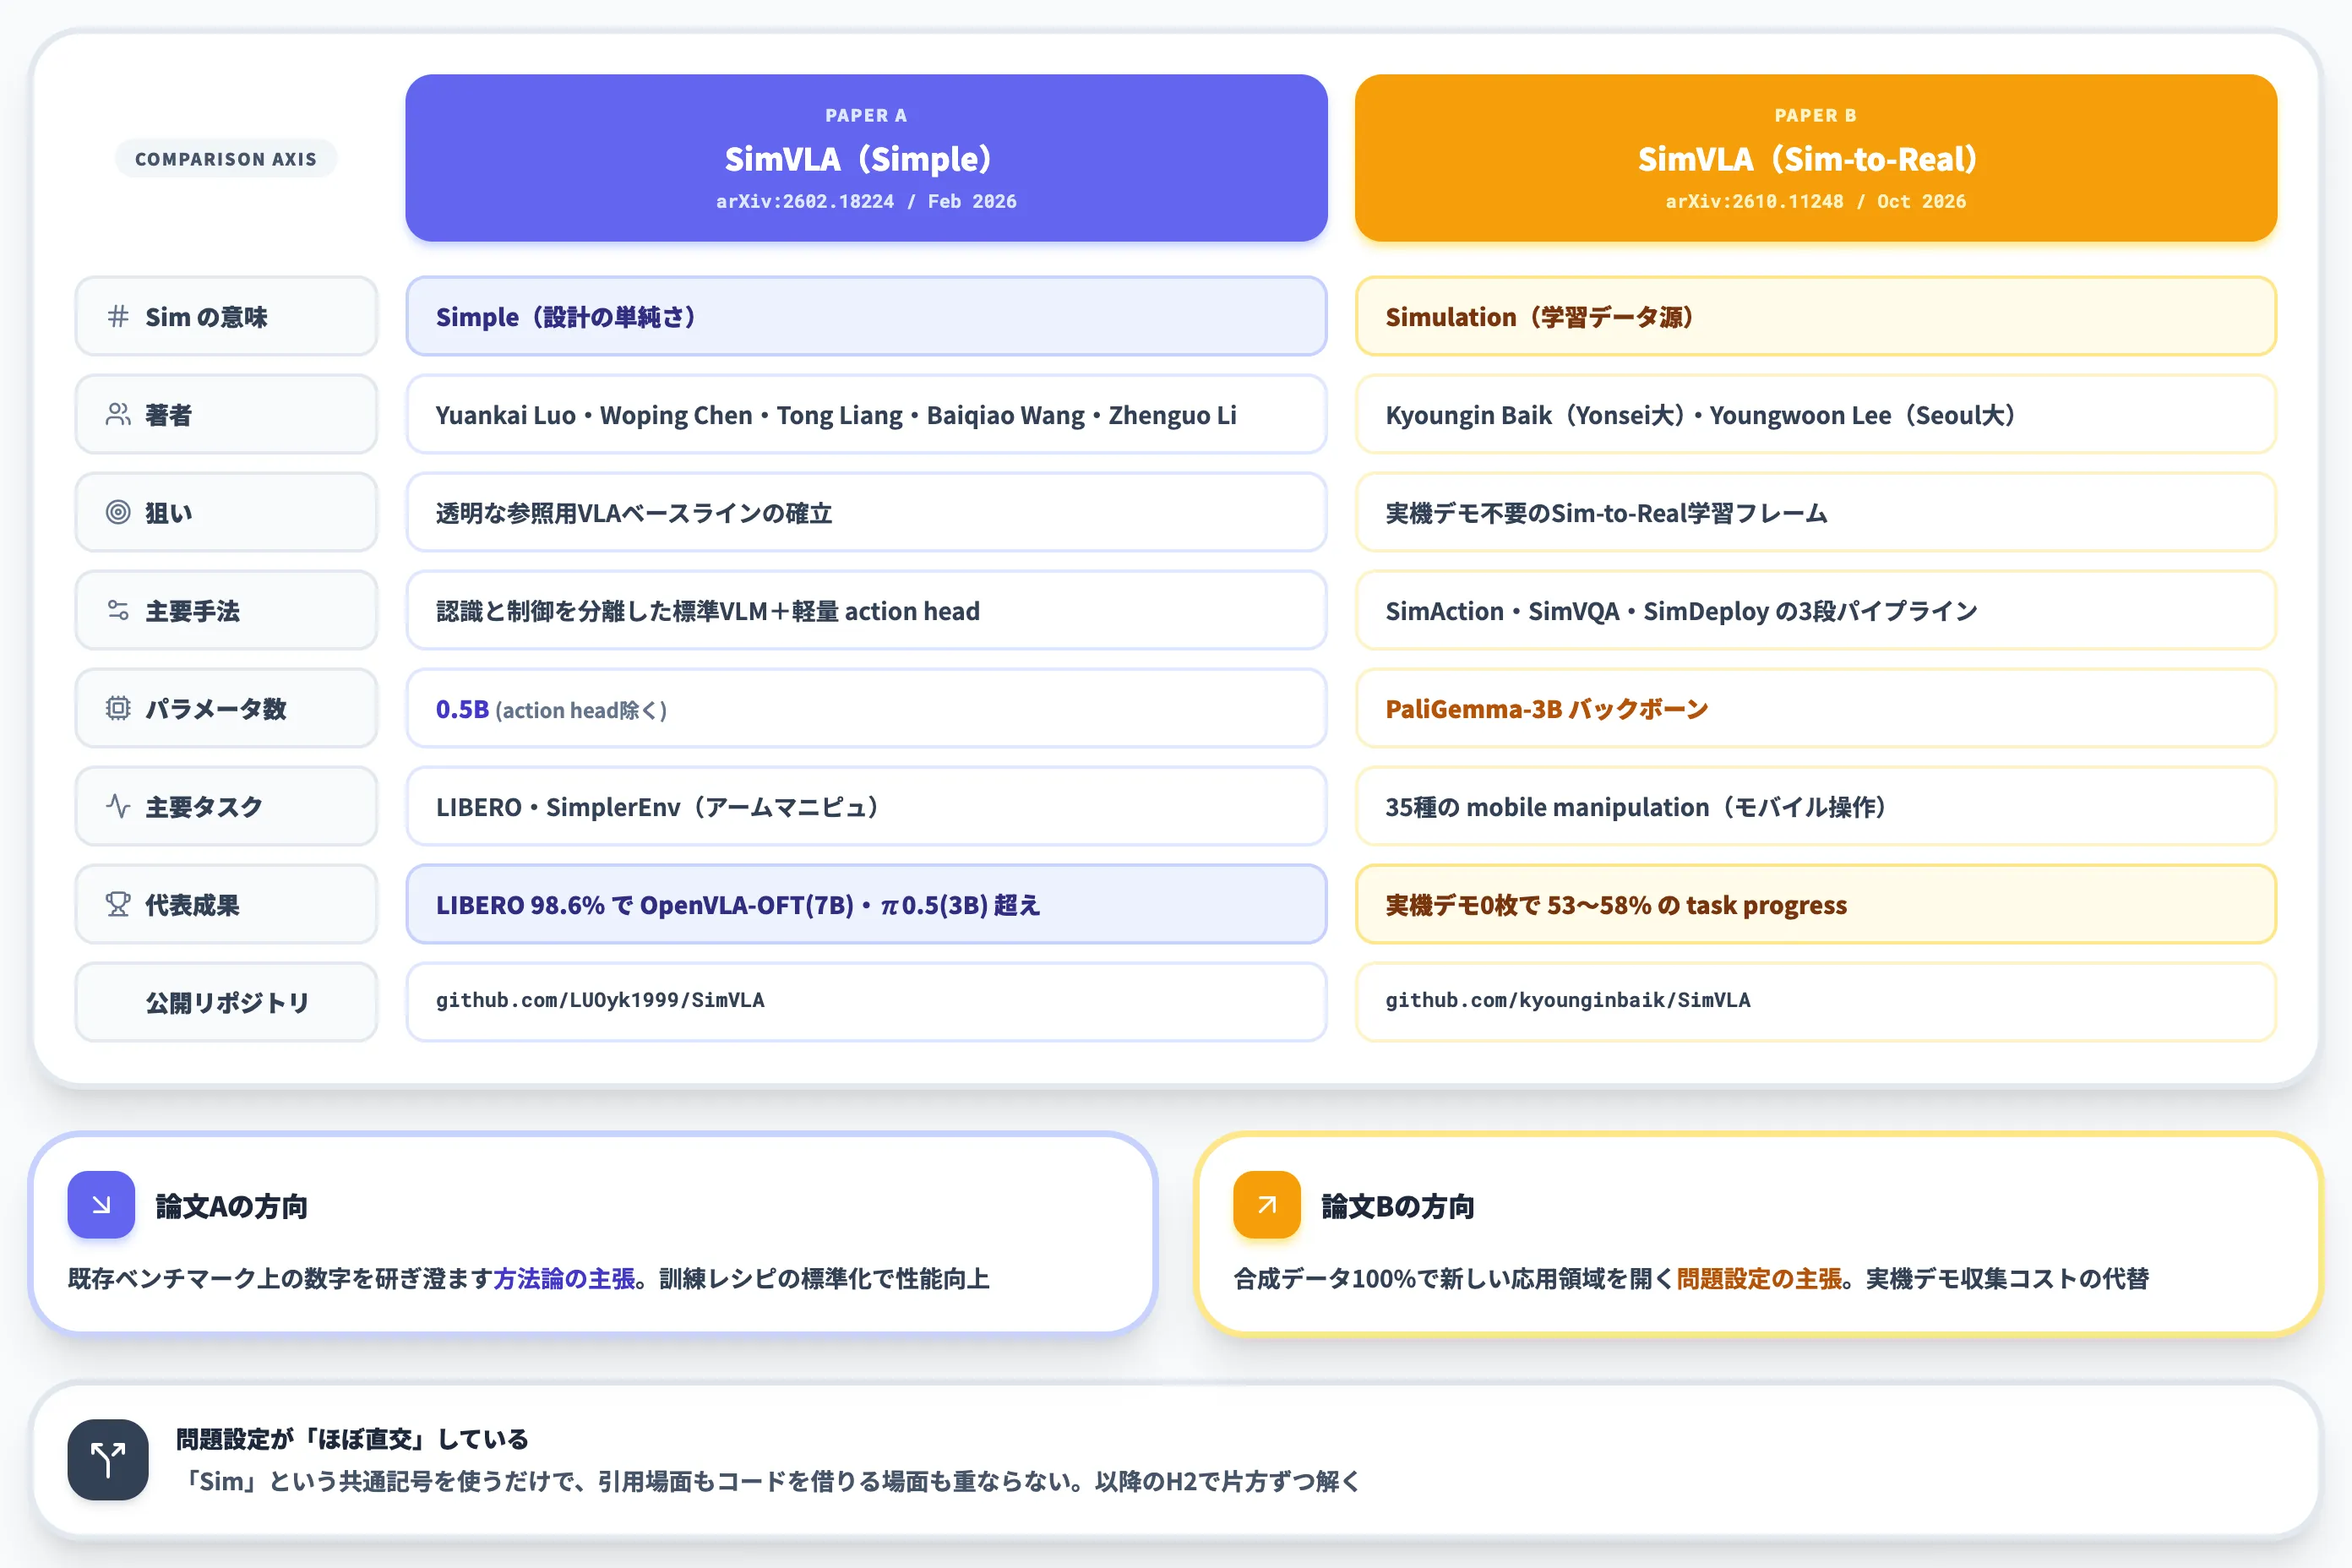This screenshot has height=1568, width=2352.
Task: Select the PAPER A SimVLA (Simple) header card
Action: [x=866, y=158]
